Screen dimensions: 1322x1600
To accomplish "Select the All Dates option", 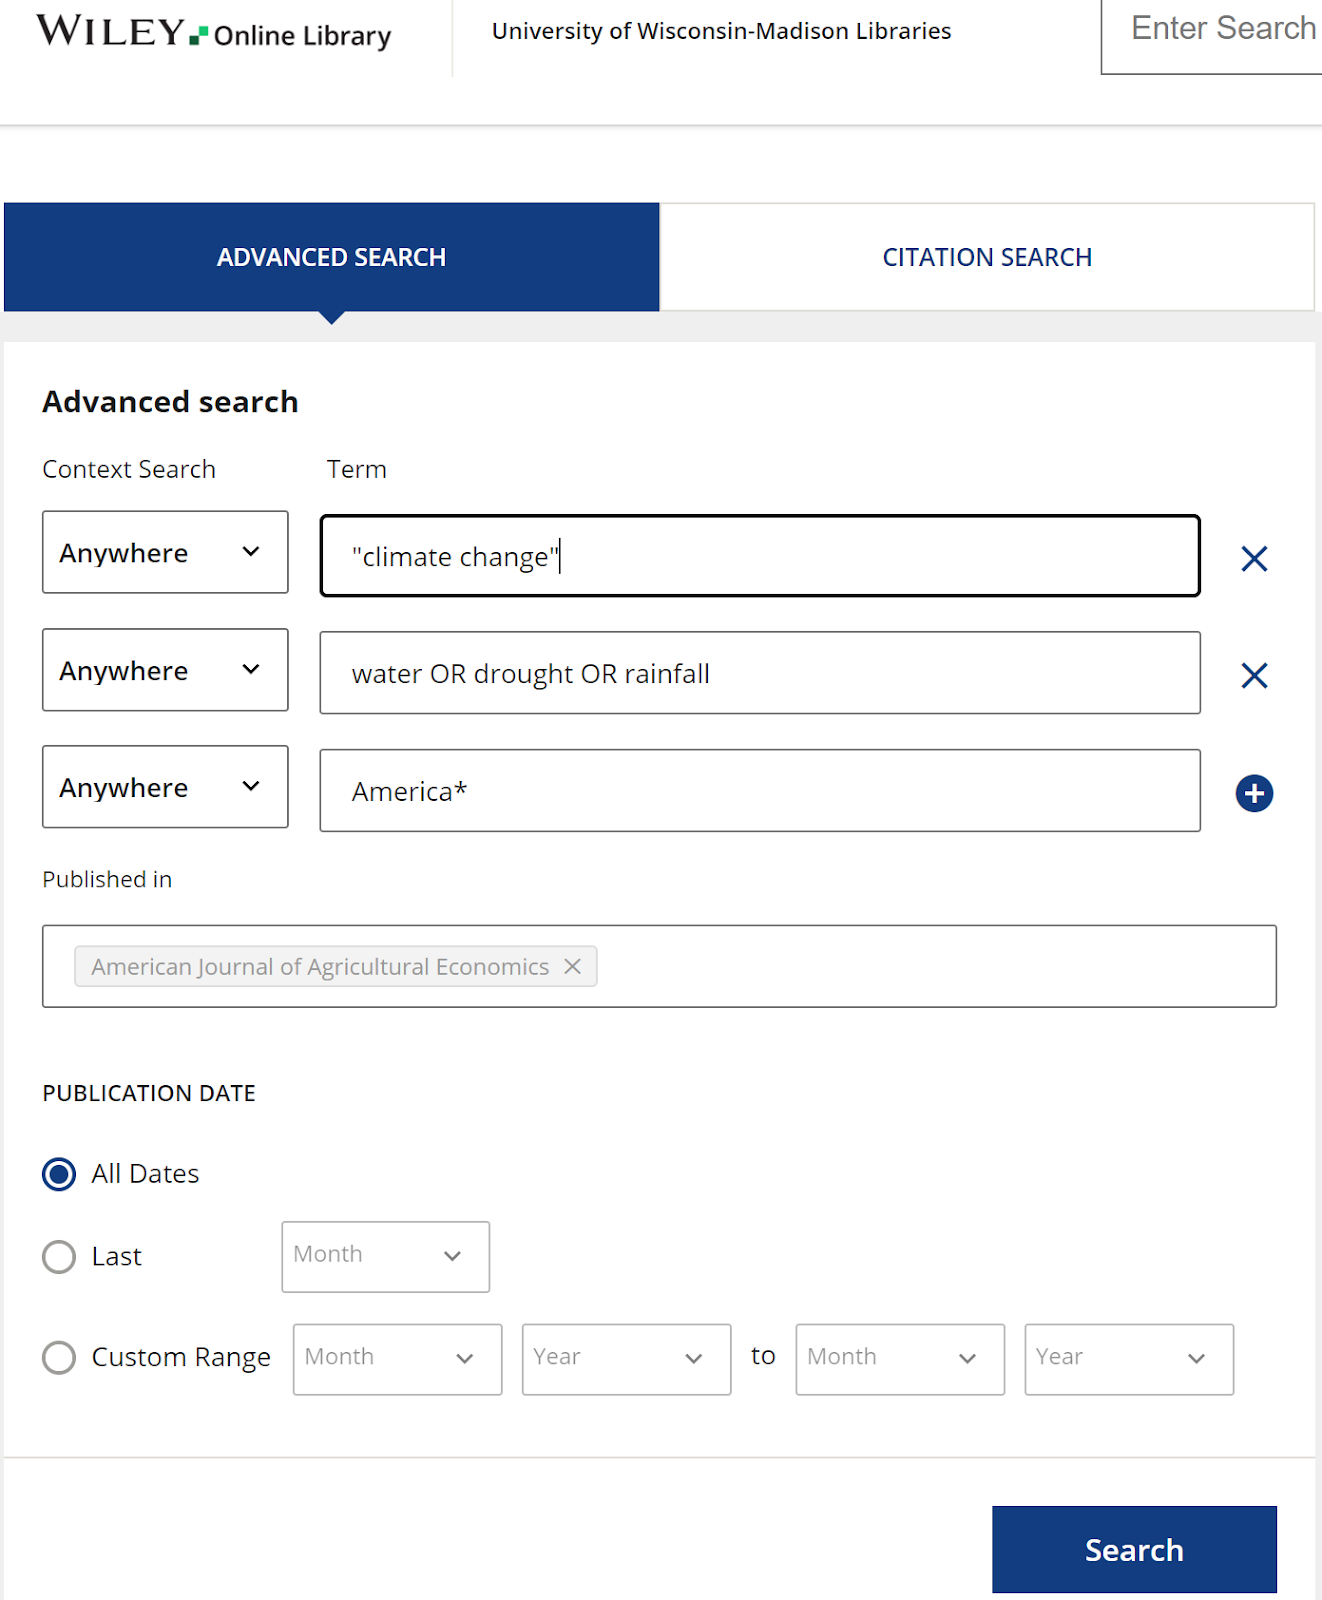I will pos(59,1174).
